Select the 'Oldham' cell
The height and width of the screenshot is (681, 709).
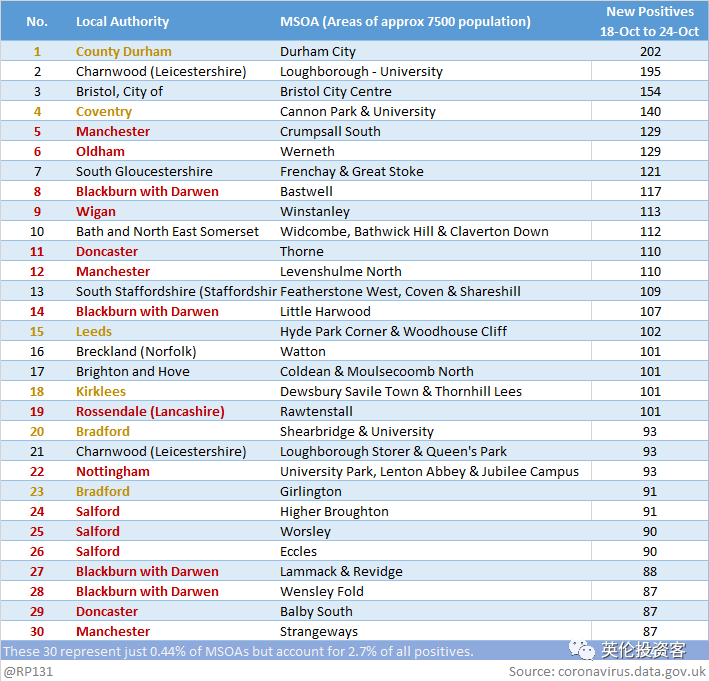tap(100, 151)
